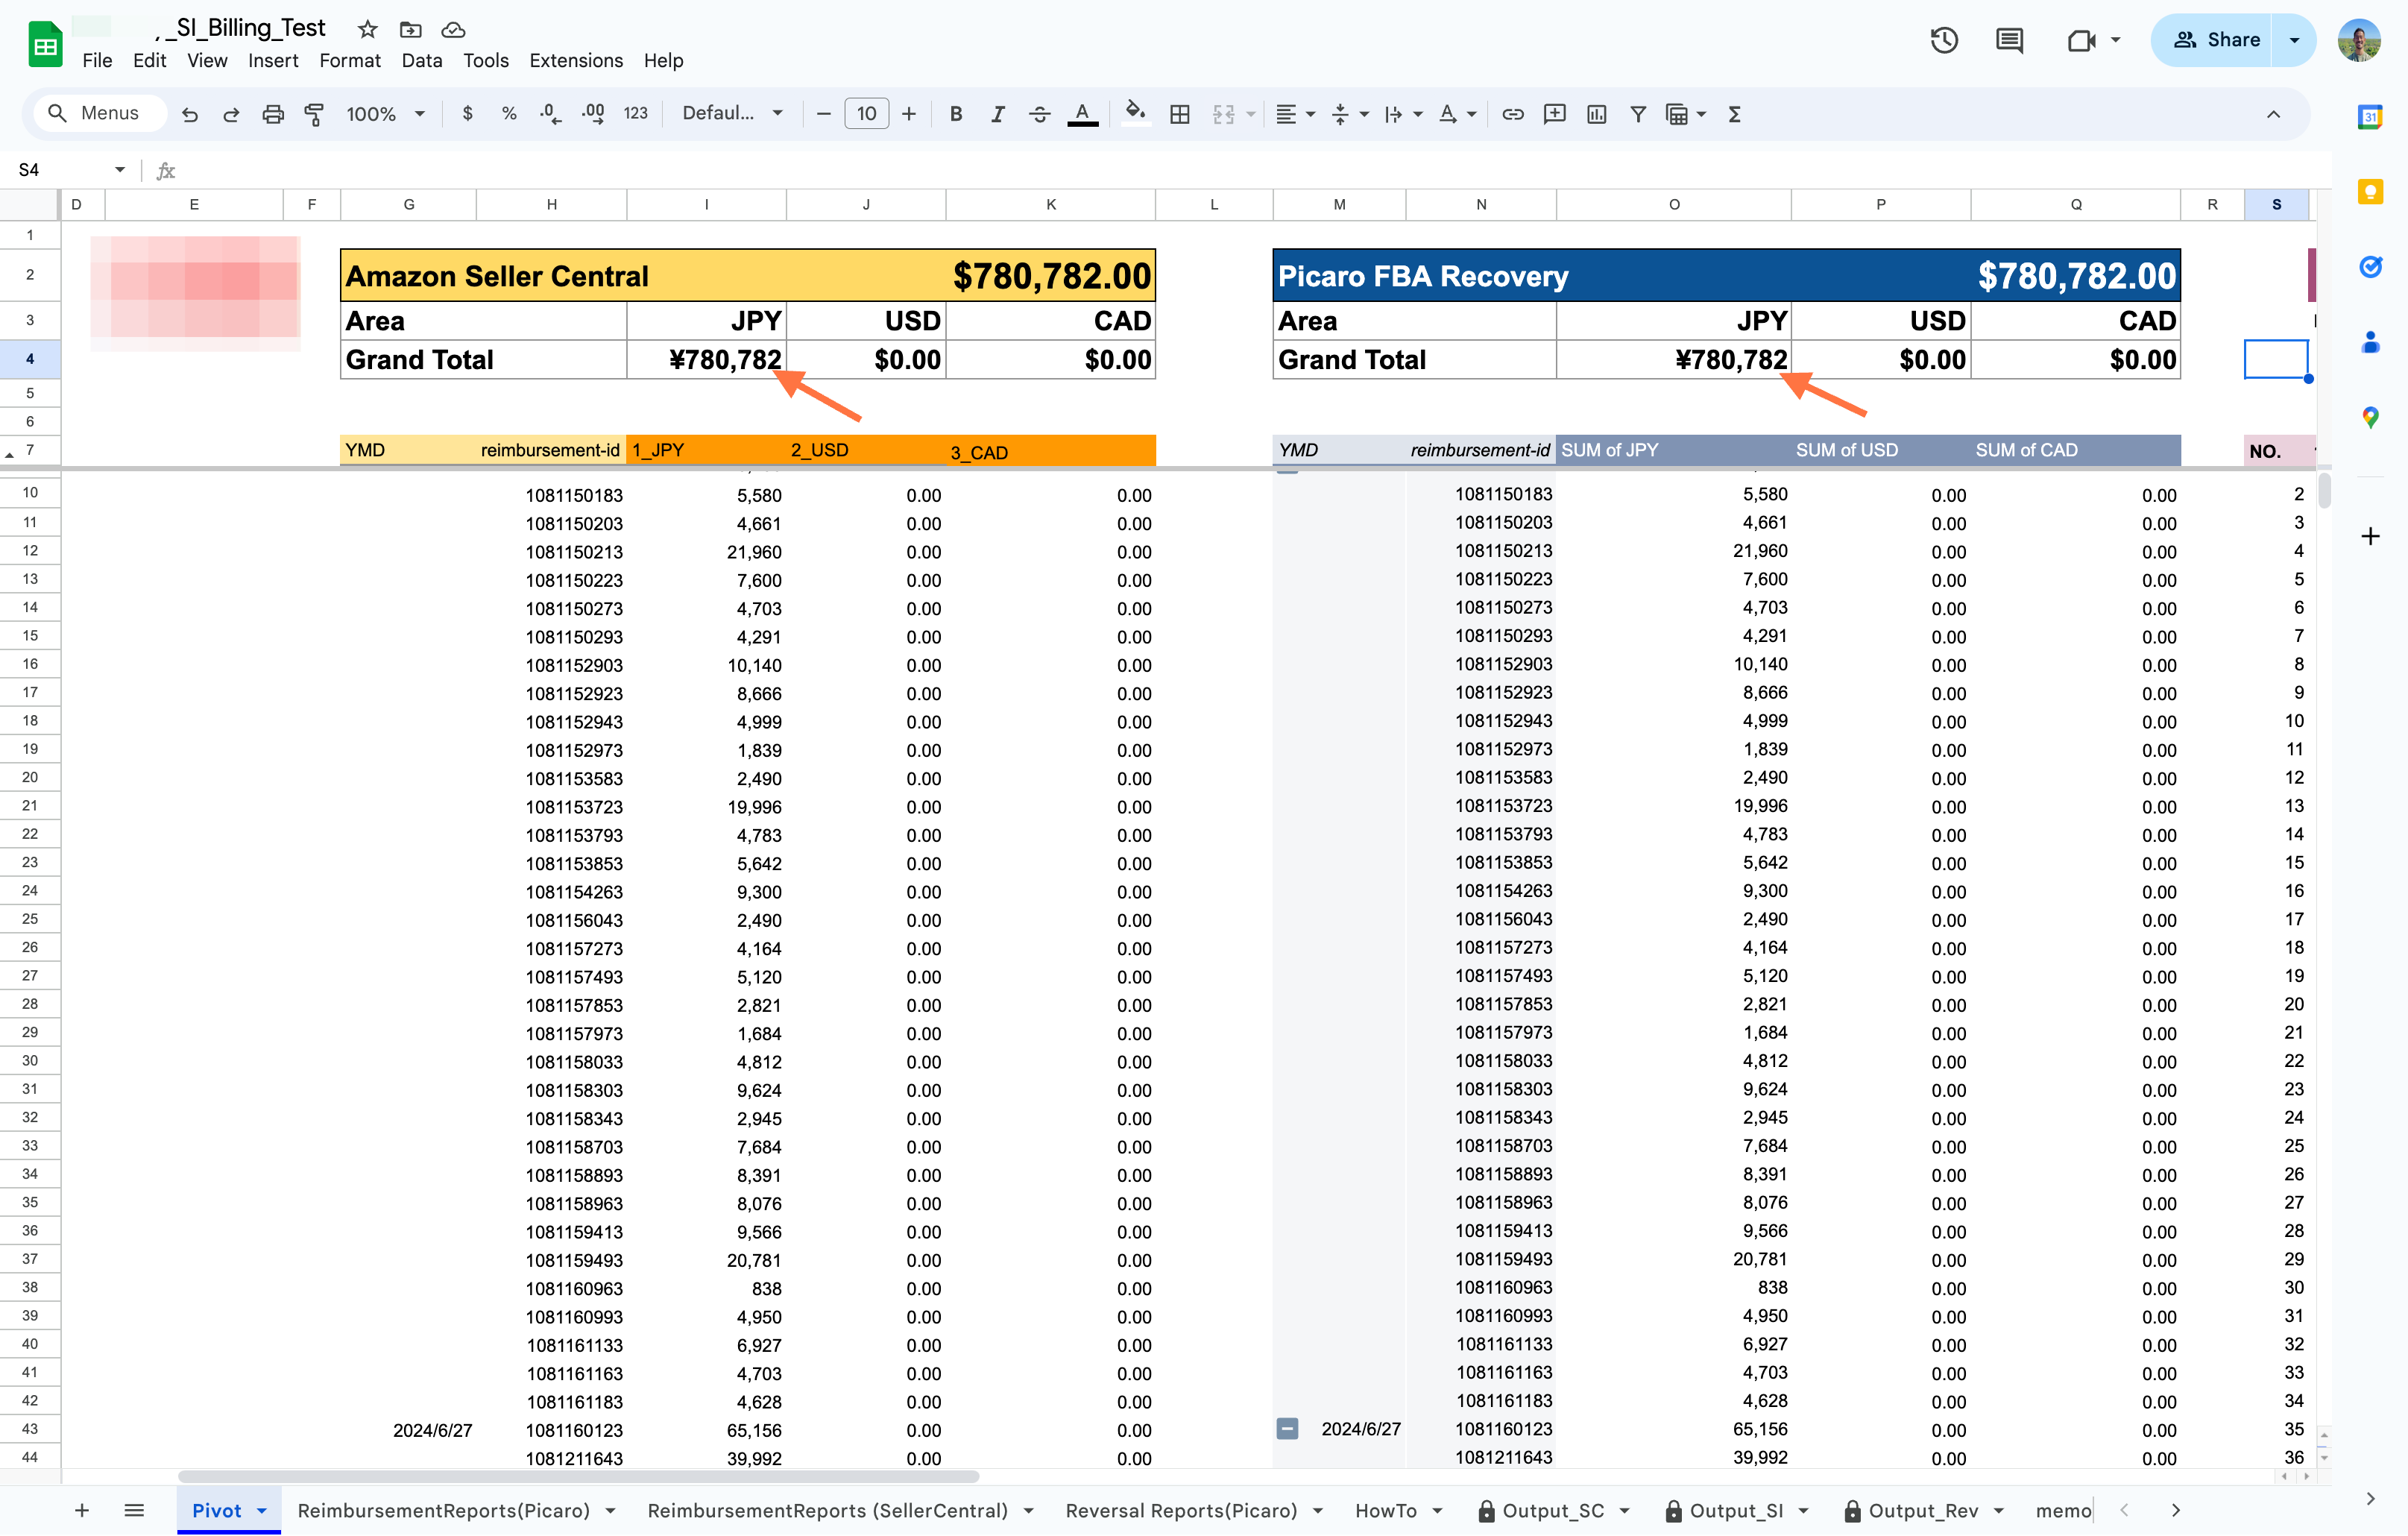The image size is (2408, 1536).
Task: Open horizontal align dropdown
Action: pyautogui.click(x=1295, y=114)
